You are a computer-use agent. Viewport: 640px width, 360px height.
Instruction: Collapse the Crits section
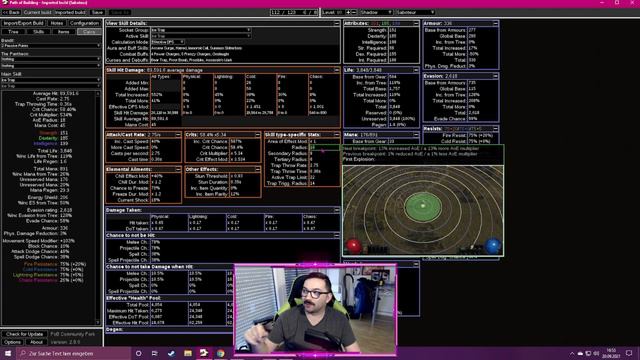click(257, 134)
